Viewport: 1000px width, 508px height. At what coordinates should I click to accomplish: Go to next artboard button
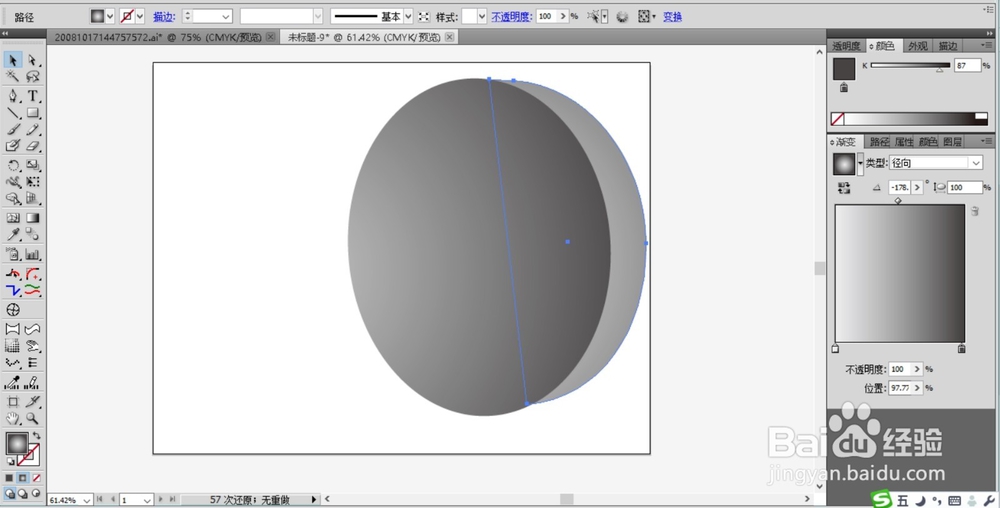[161, 500]
